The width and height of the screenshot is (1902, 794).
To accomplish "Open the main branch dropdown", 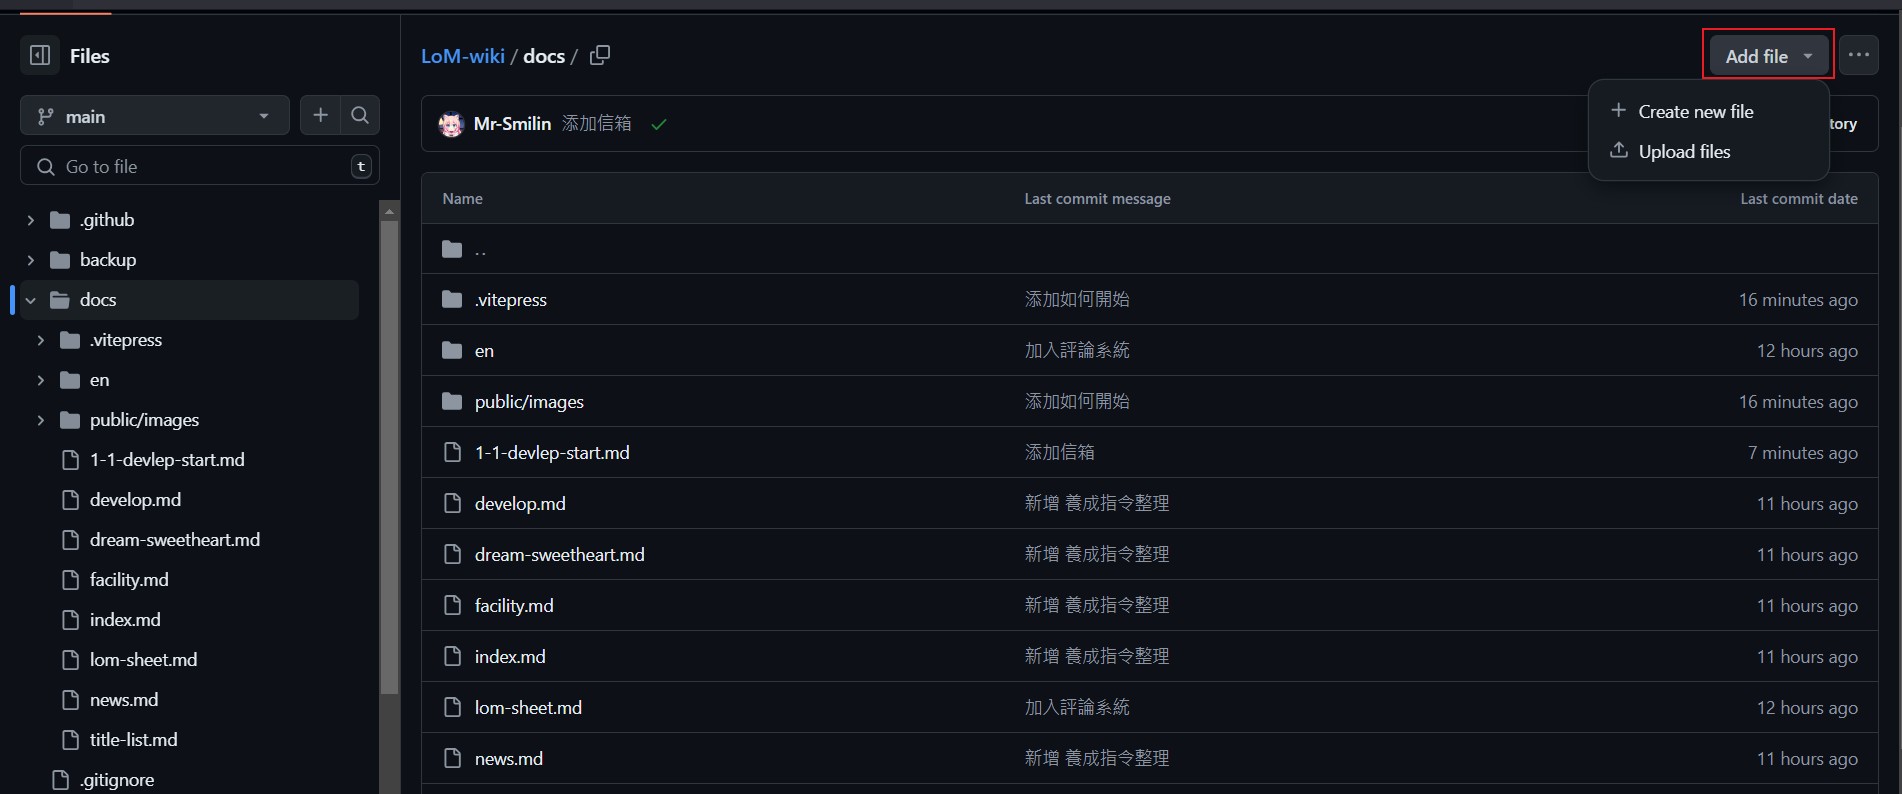I will (x=155, y=116).
